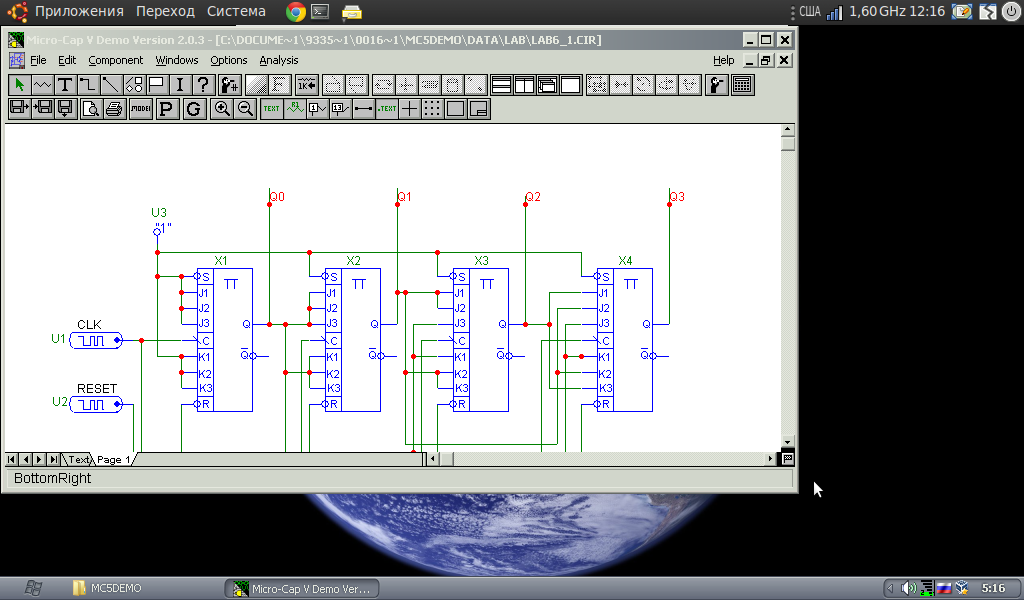Activate the Info mode I tool
This screenshot has width=1024, height=600.
coord(180,85)
